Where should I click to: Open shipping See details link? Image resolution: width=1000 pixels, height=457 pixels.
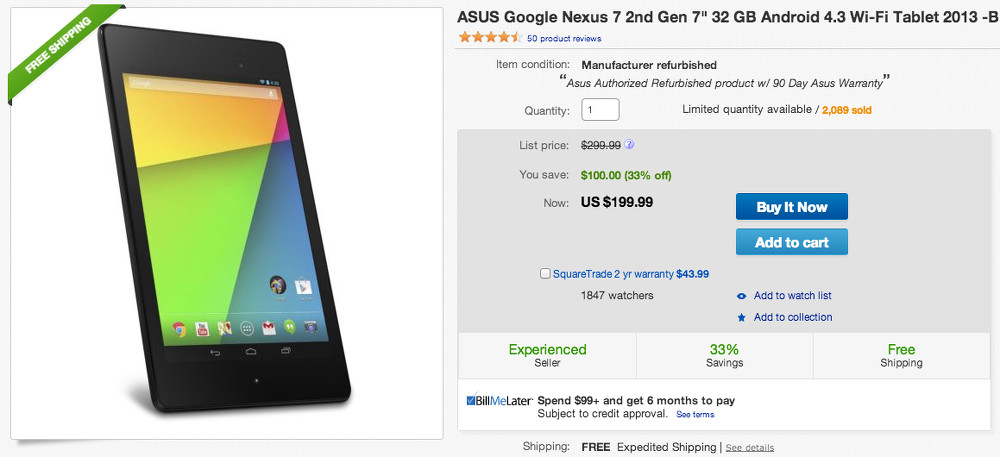click(749, 447)
